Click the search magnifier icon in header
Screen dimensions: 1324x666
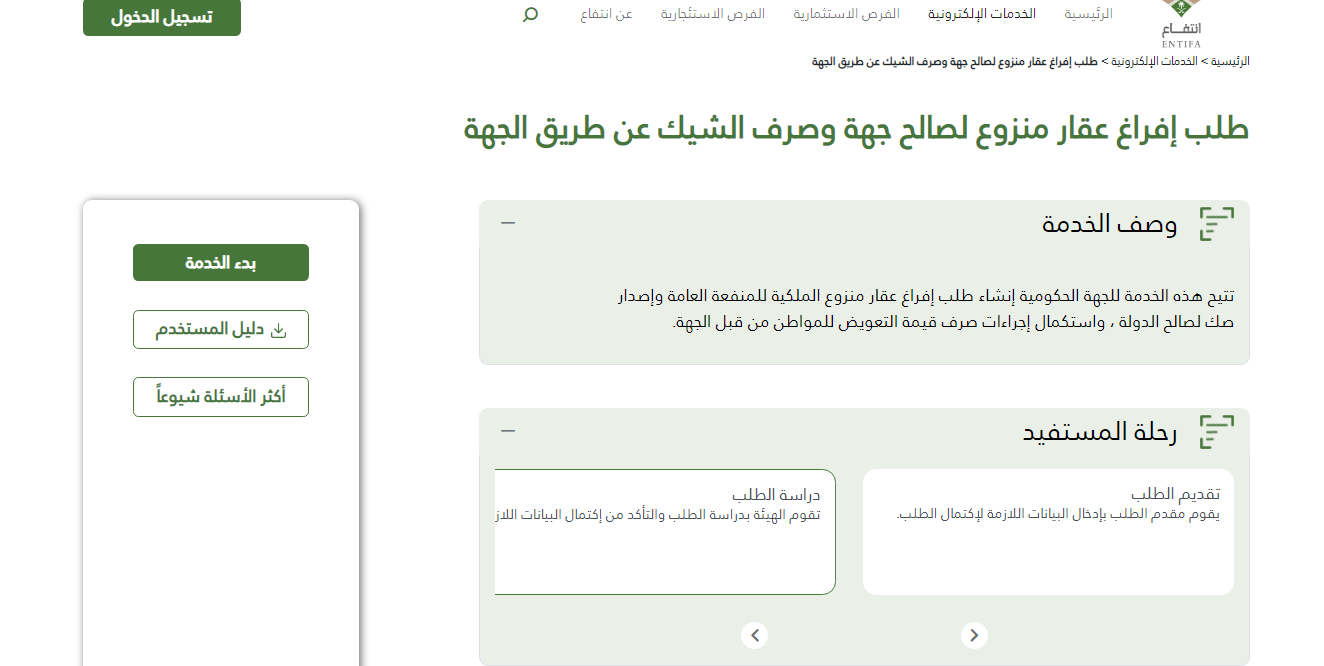click(x=530, y=14)
